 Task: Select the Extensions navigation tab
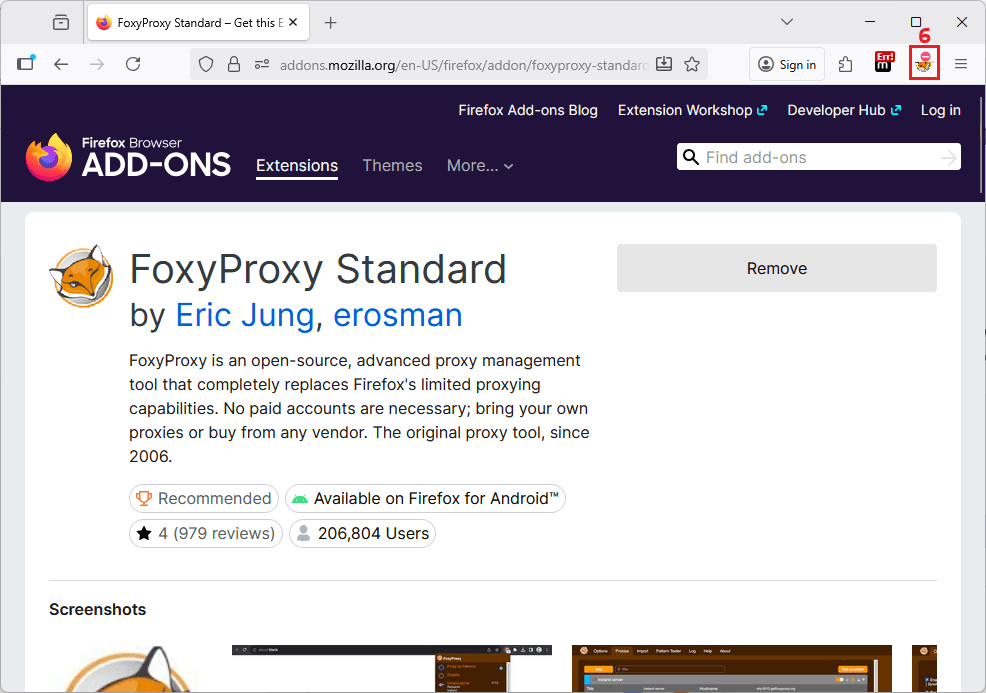tap(297, 166)
